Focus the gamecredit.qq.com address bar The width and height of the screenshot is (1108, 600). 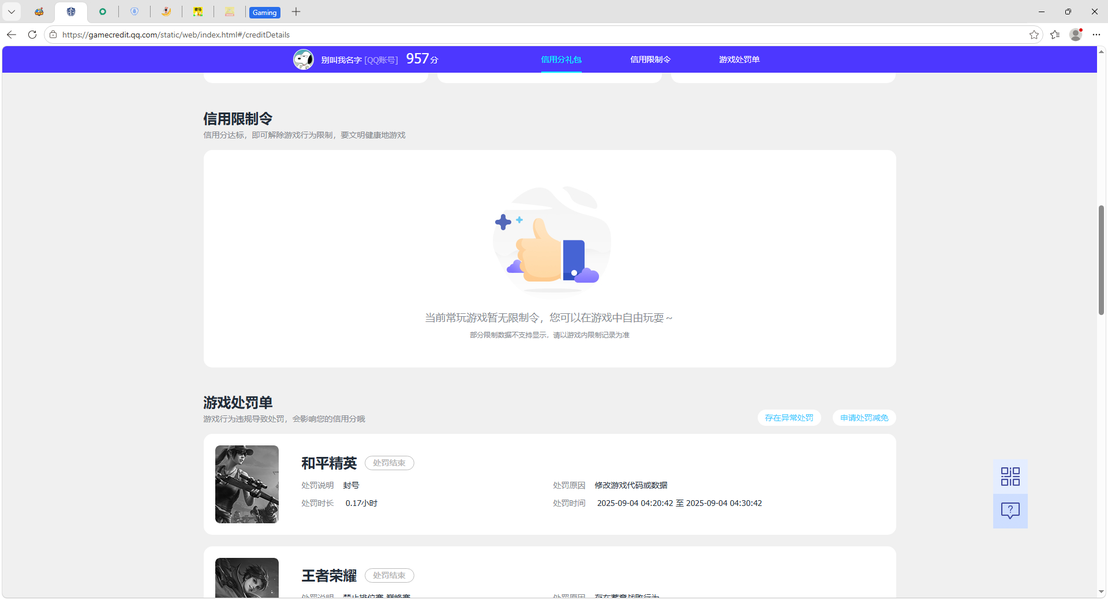pyautogui.click(x=537, y=35)
